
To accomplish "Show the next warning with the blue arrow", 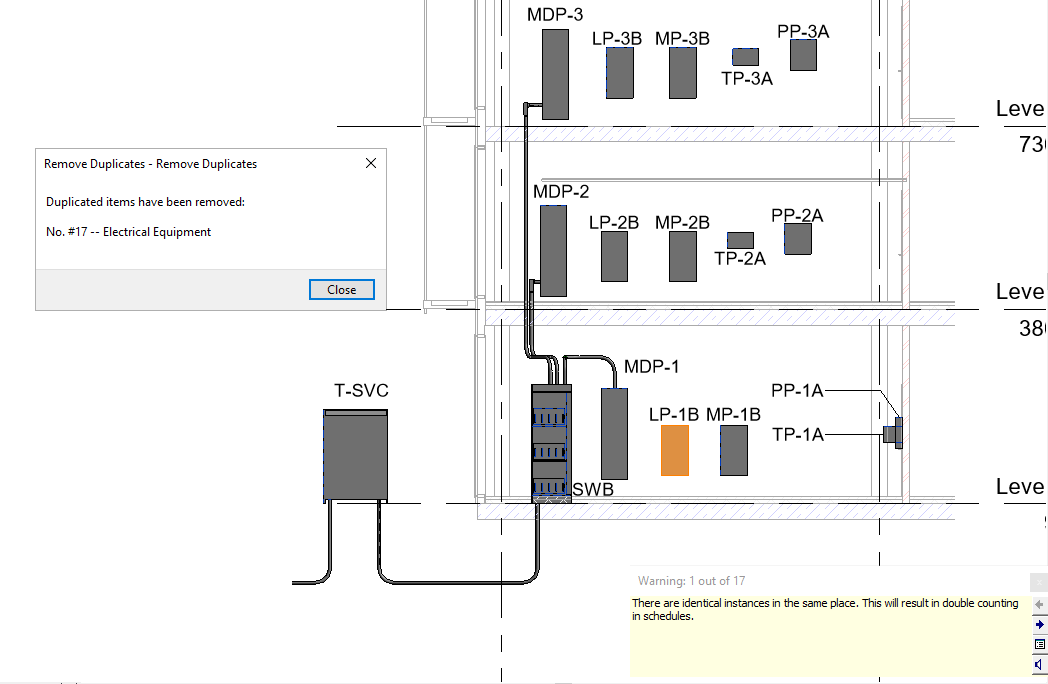I will point(1039,624).
